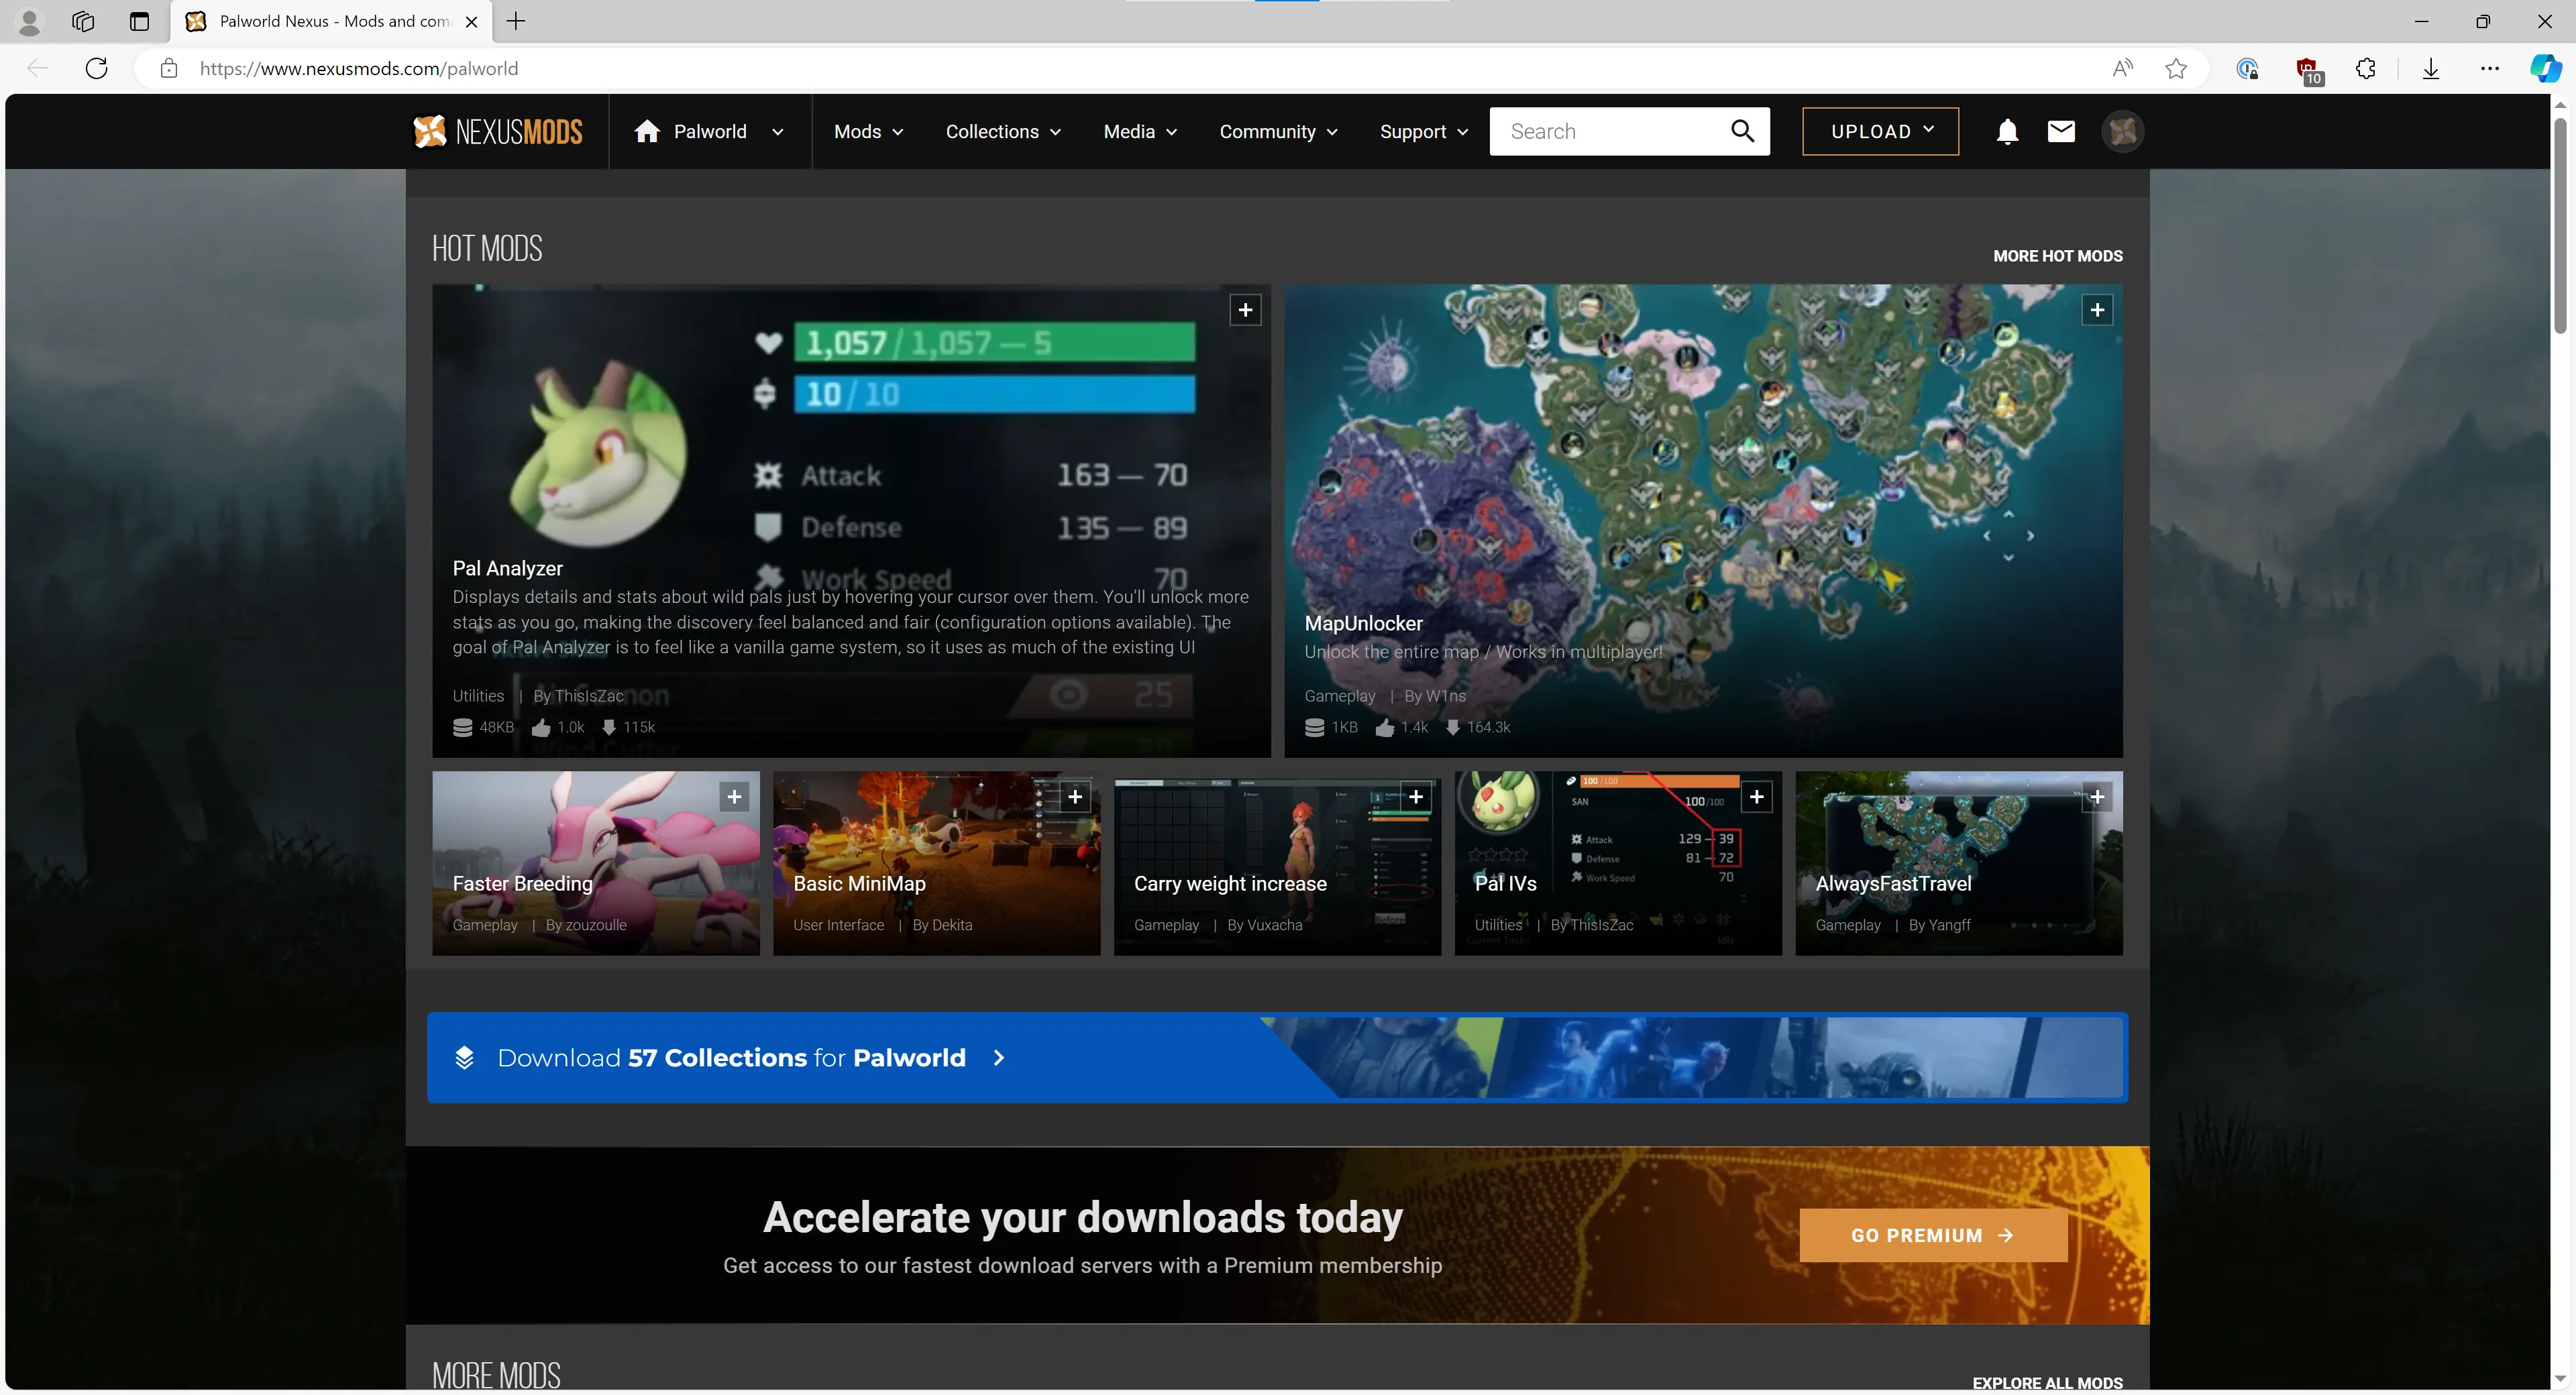
Task: Click the plus icon on Pal IVs
Action: coord(1757,797)
